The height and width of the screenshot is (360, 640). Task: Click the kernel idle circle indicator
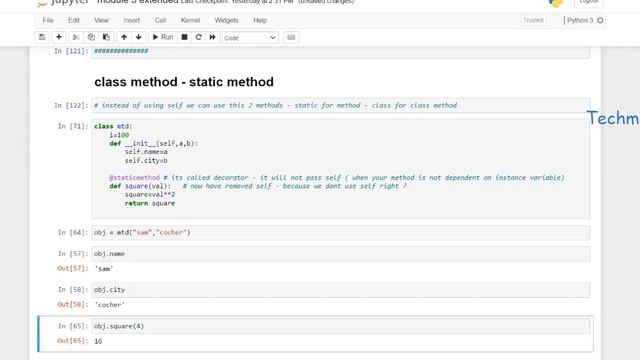point(600,20)
